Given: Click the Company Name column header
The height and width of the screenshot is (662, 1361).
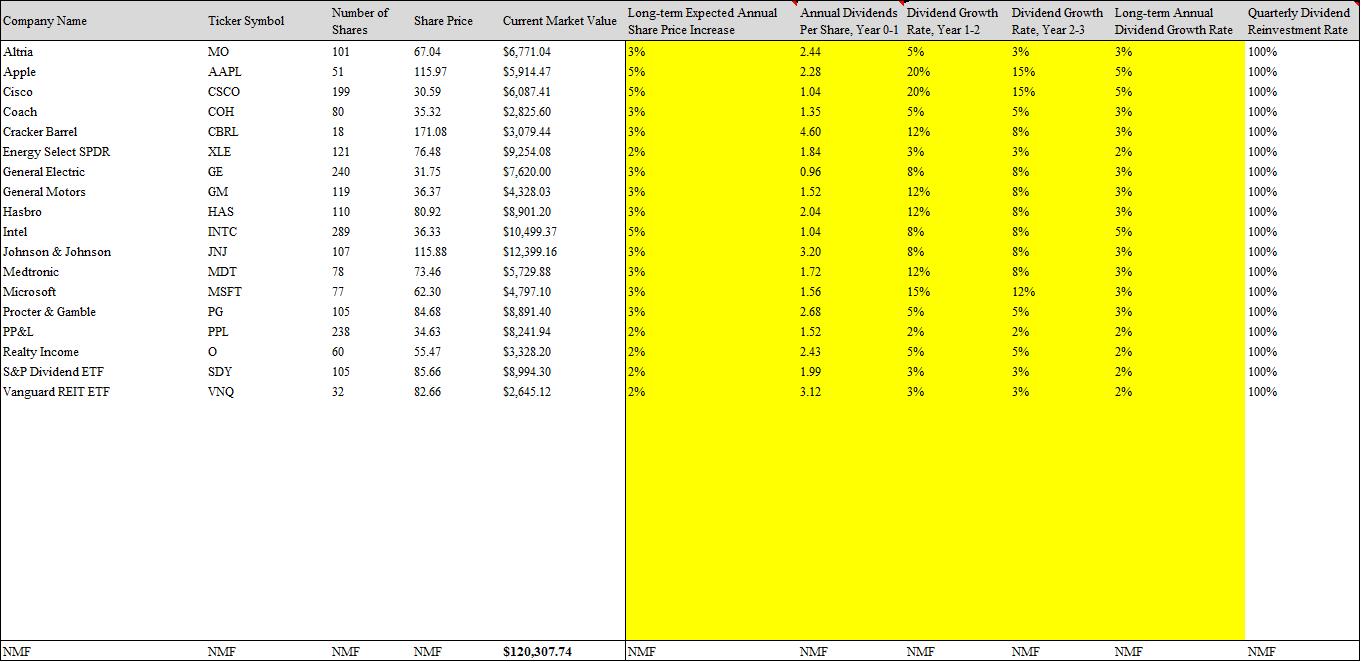Looking at the screenshot, I should coord(45,21).
